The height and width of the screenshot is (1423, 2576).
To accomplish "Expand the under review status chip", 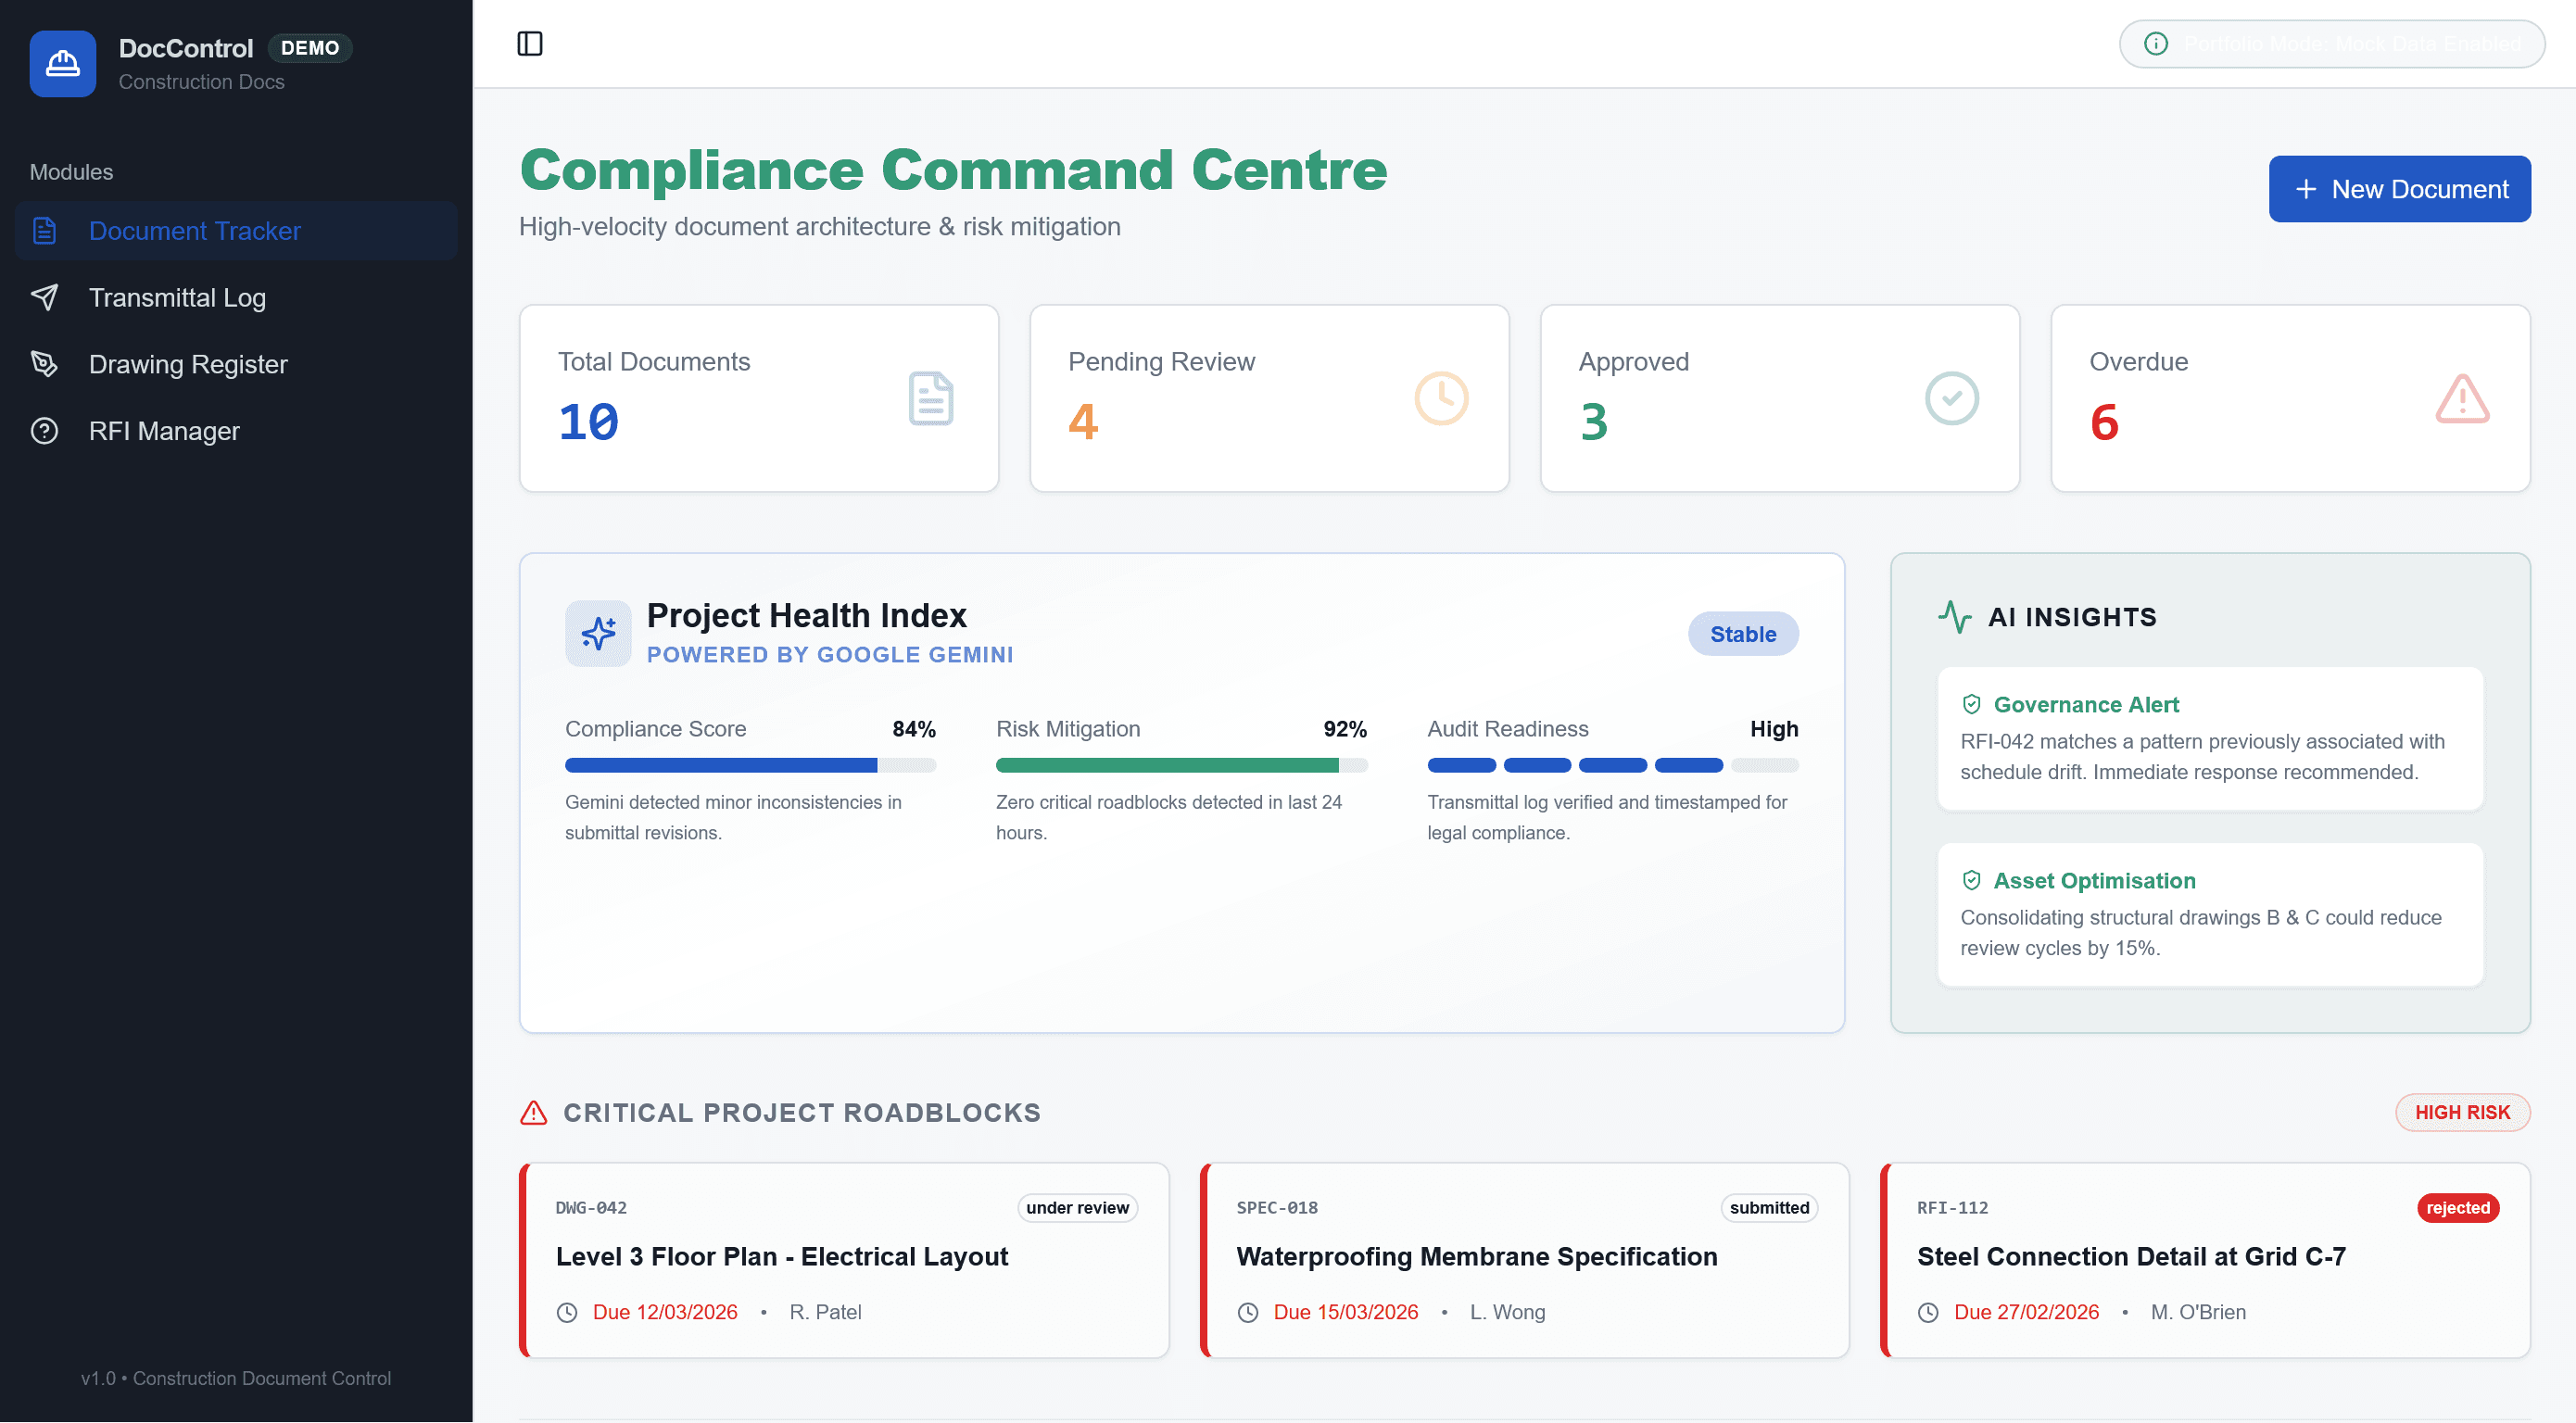I will [x=1078, y=1207].
